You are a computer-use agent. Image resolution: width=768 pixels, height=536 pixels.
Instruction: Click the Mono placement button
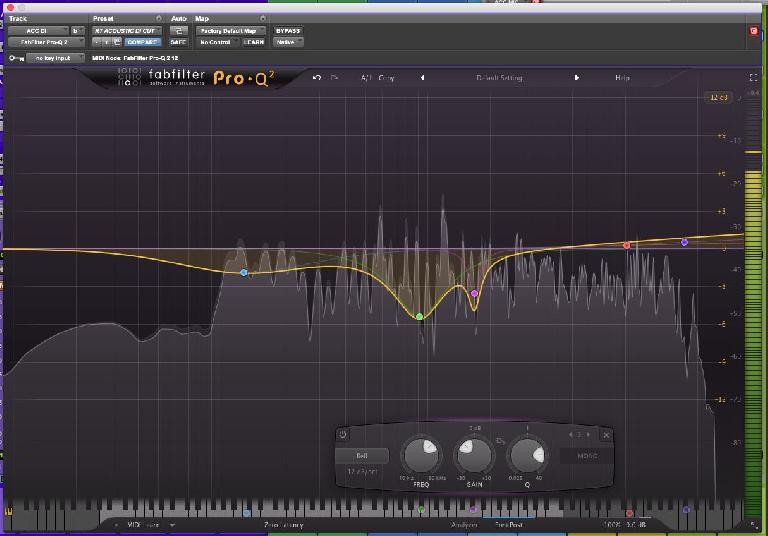[x=587, y=456]
